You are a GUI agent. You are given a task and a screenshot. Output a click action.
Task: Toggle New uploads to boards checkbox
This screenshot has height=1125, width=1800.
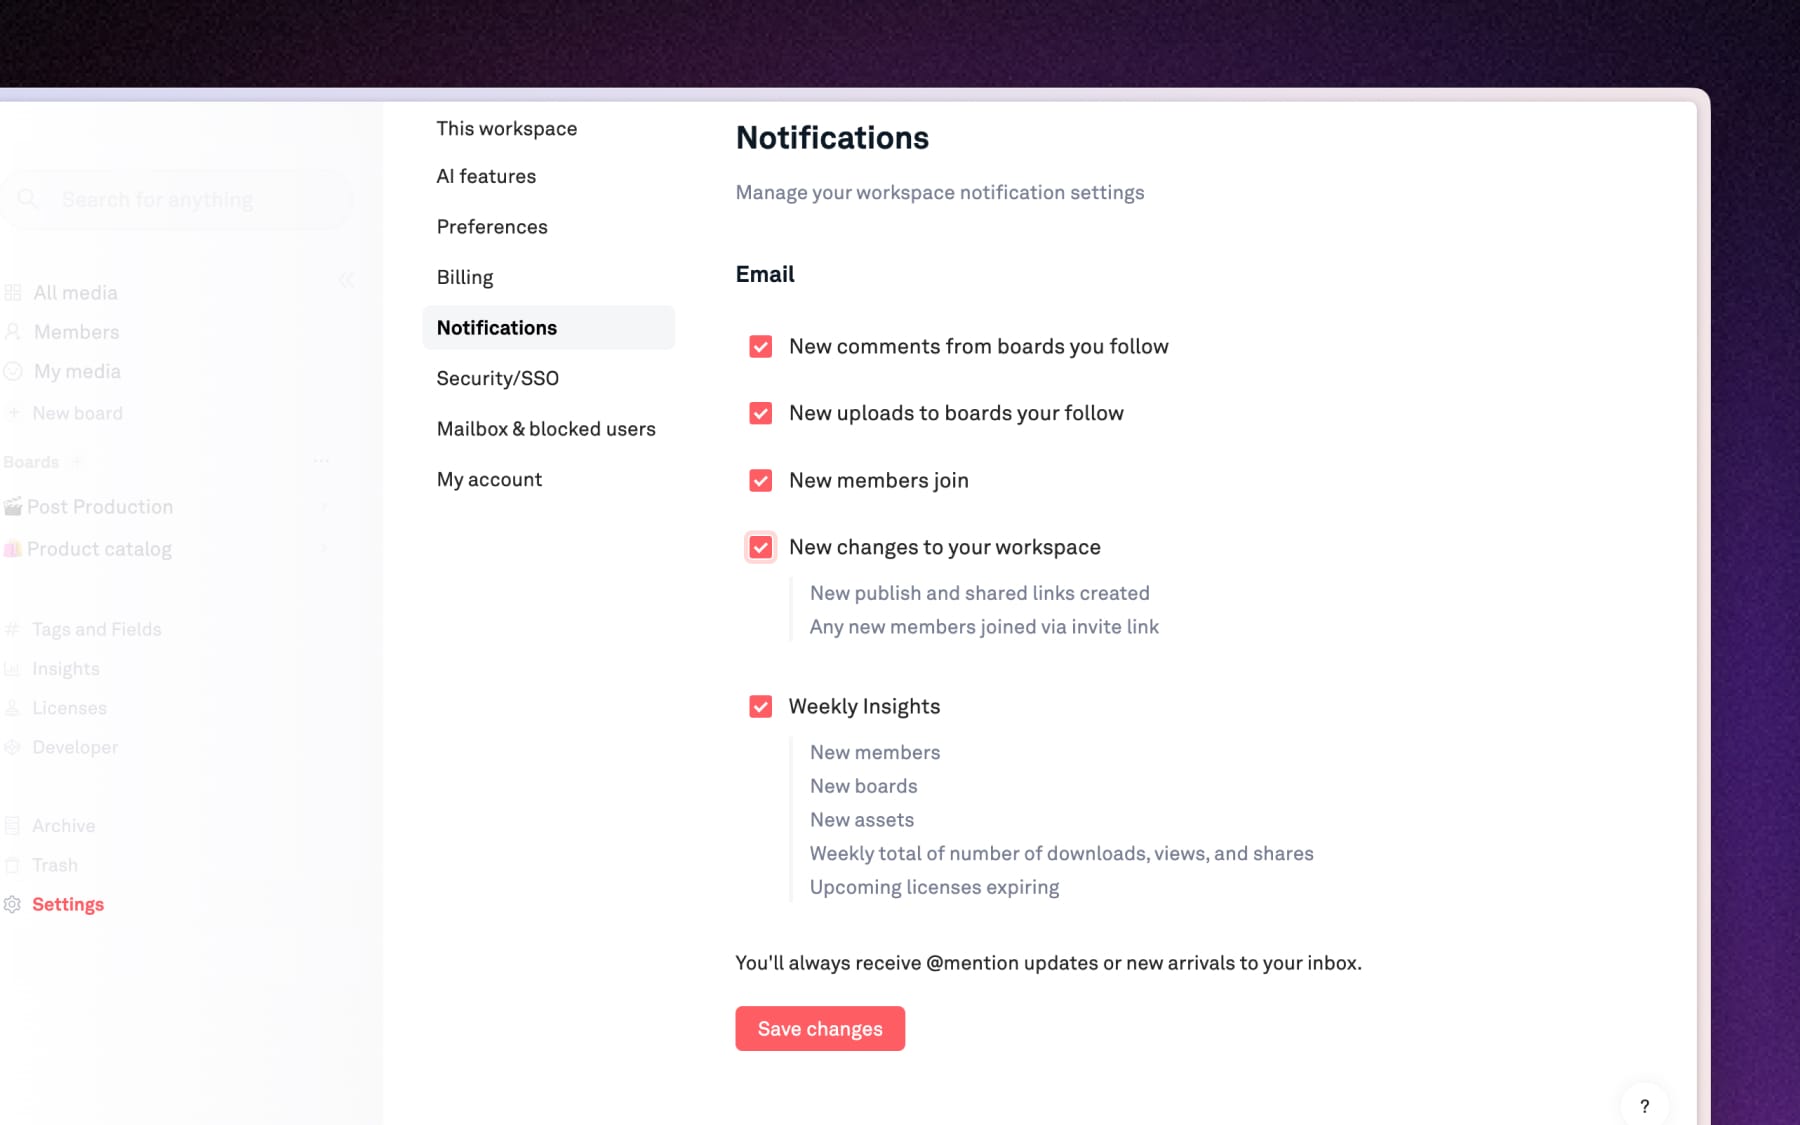(x=761, y=414)
